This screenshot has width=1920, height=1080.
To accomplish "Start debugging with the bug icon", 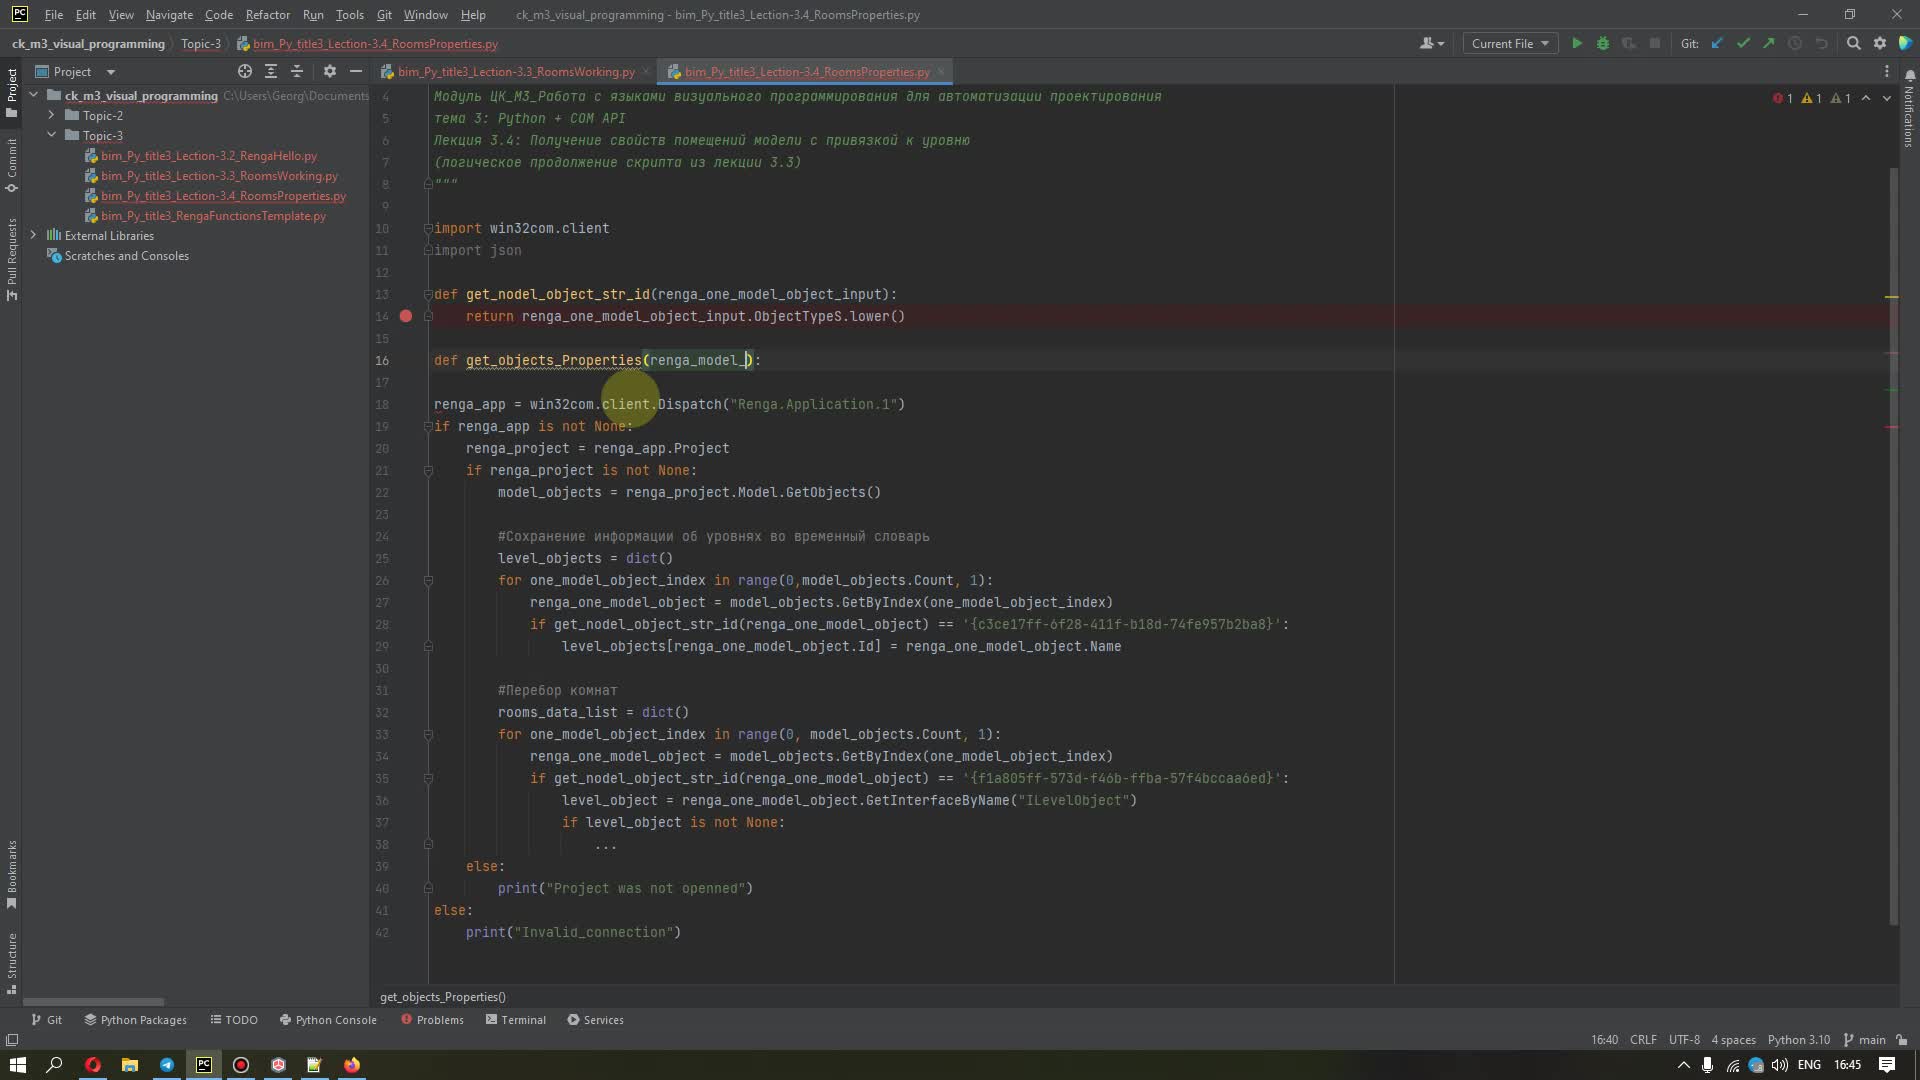I will [x=1603, y=43].
